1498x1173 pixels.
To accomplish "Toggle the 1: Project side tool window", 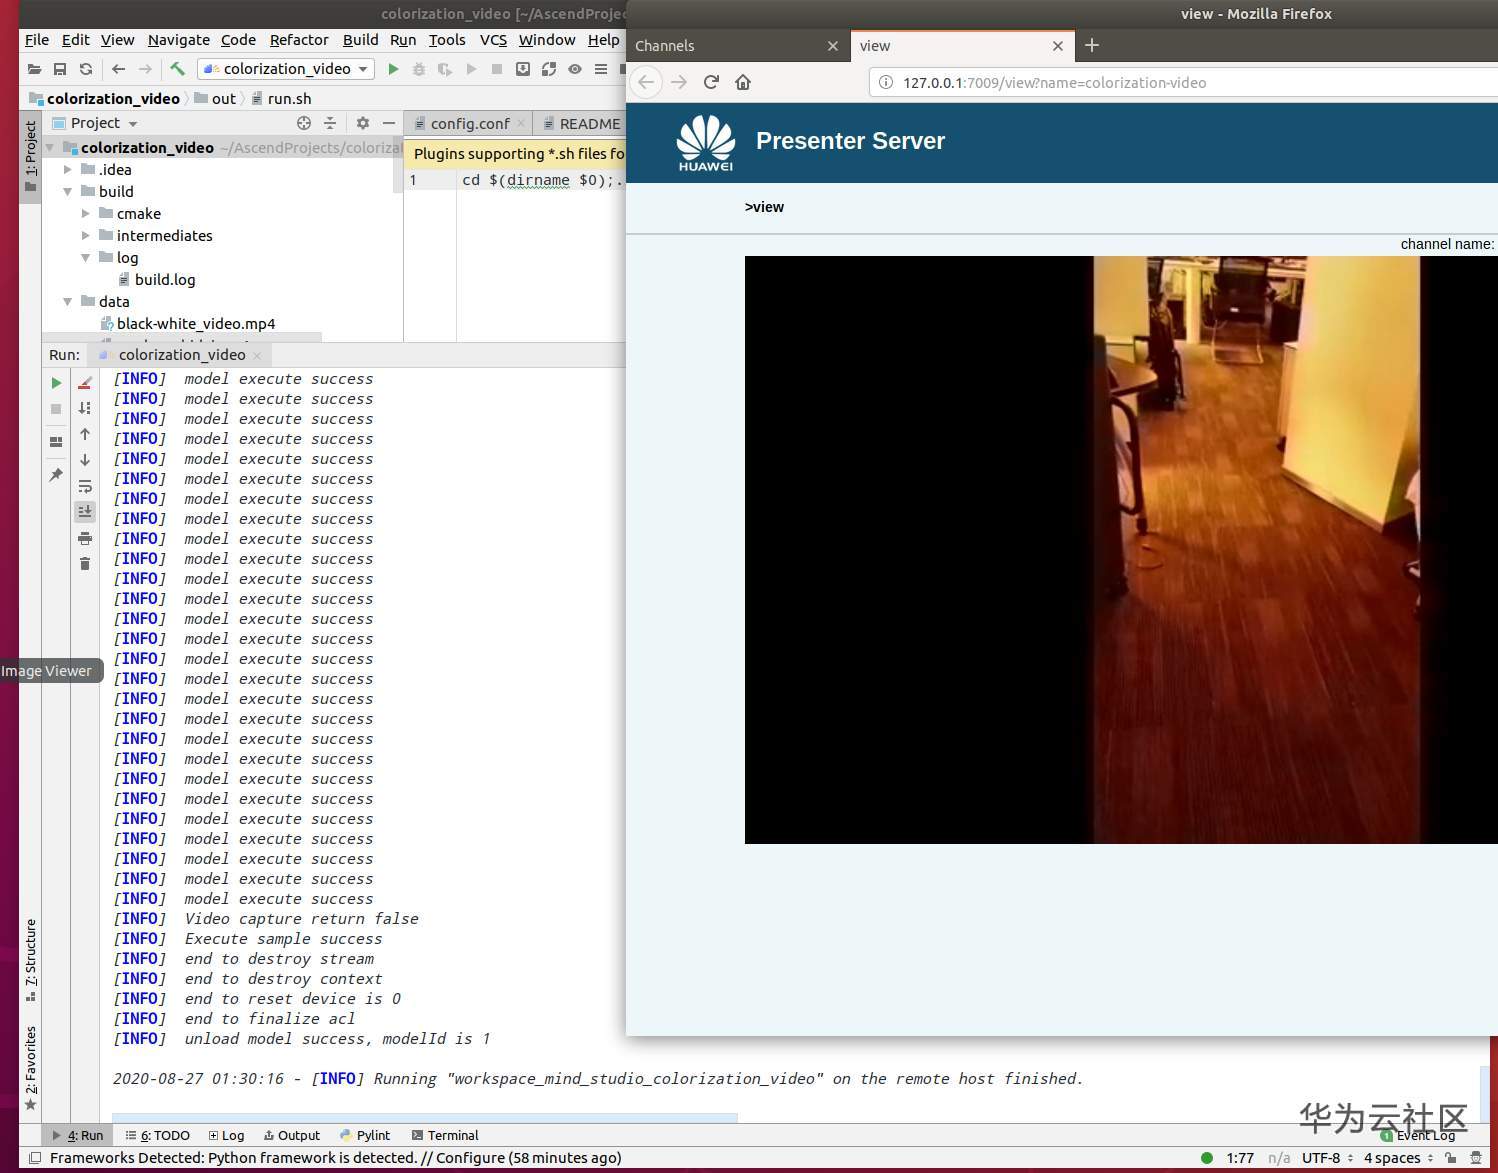I will 30,156.
